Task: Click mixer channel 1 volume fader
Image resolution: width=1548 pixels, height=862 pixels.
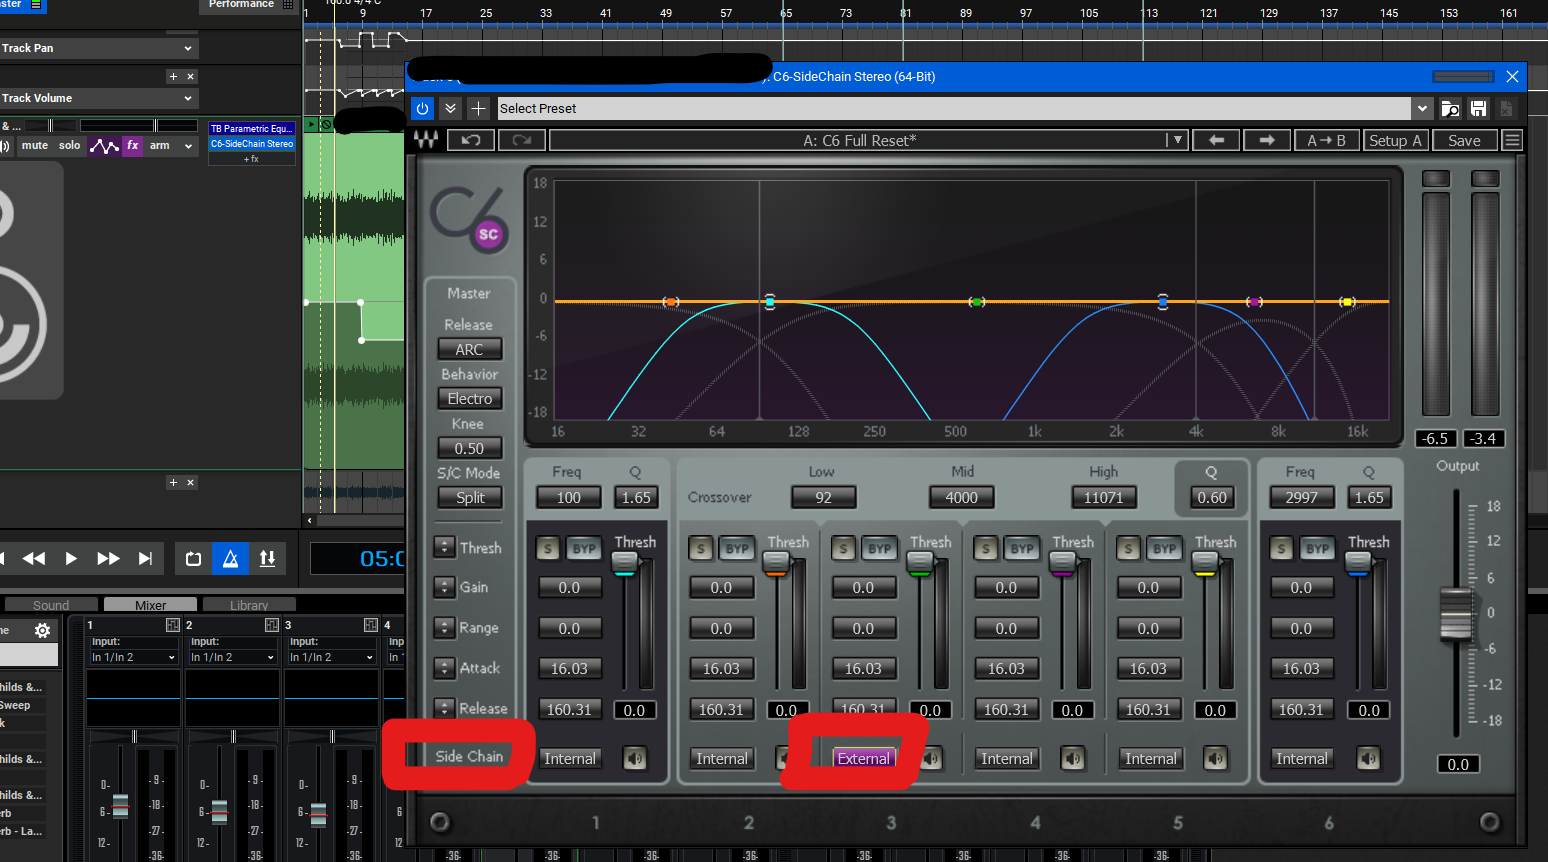Action: 120,806
